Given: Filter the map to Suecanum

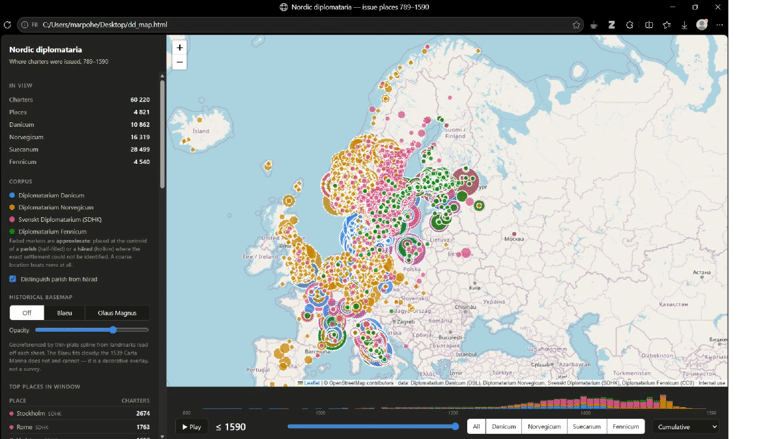Looking at the screenshot, I should coord(586,427).
